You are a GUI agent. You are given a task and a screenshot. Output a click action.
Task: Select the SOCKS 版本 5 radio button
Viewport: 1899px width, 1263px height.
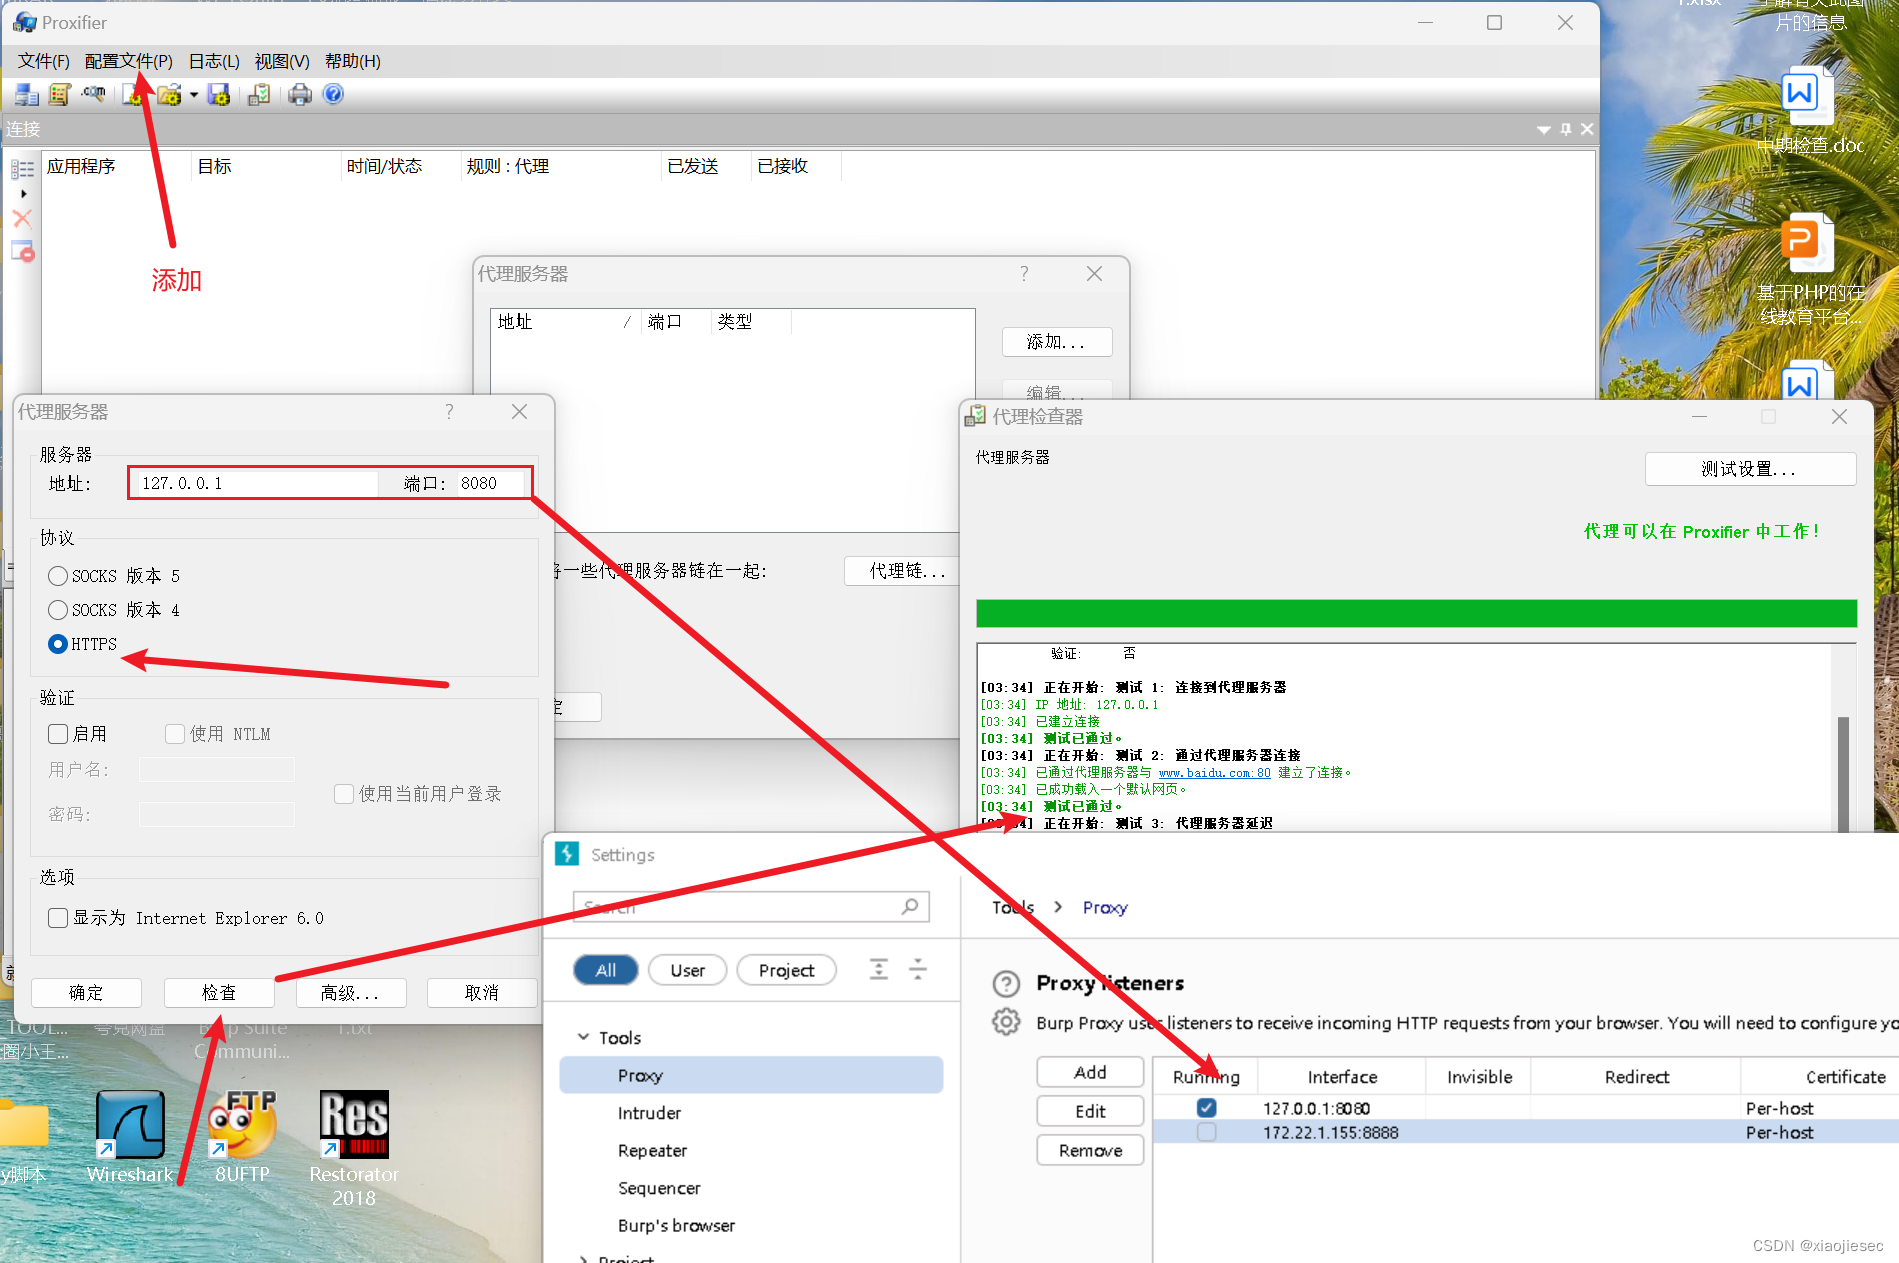58,576
